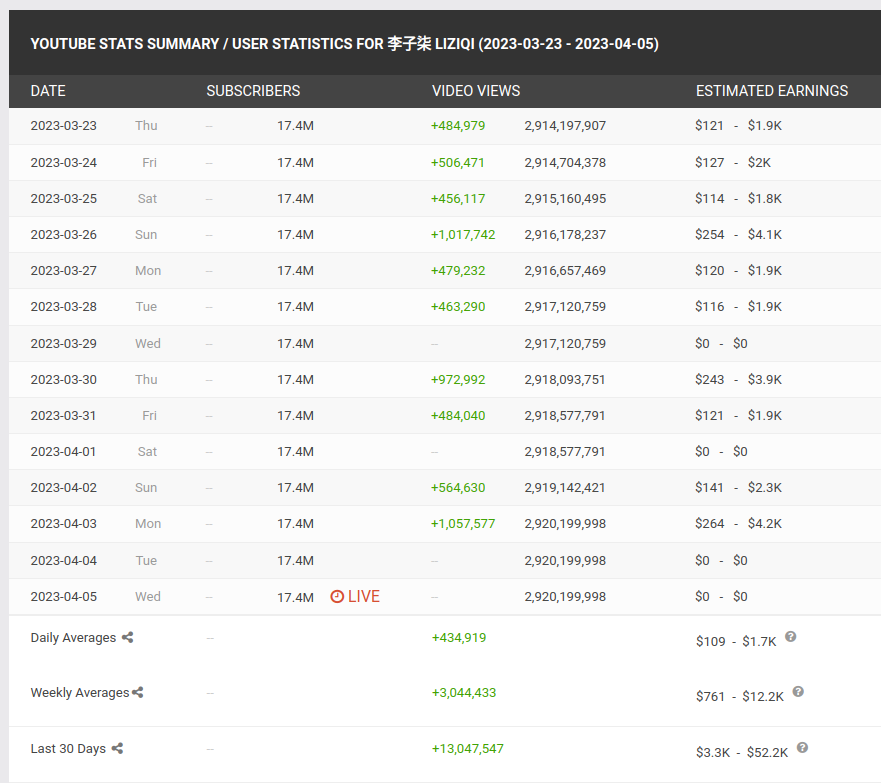
Task: Click share icon next to Last 30 Days
Action: coord(117,748)
